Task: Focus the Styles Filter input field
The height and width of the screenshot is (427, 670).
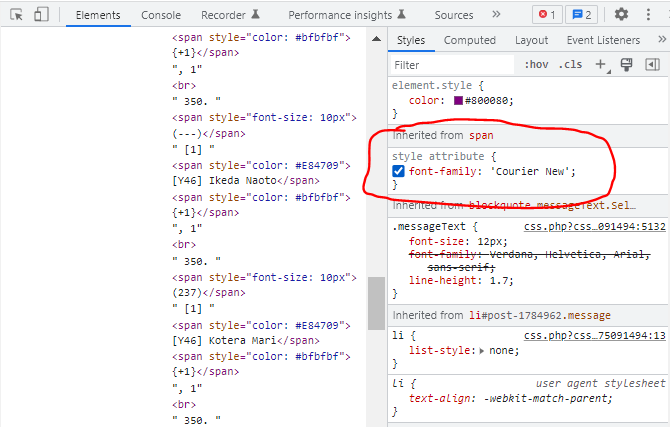Action: click(x=452, y=65)
